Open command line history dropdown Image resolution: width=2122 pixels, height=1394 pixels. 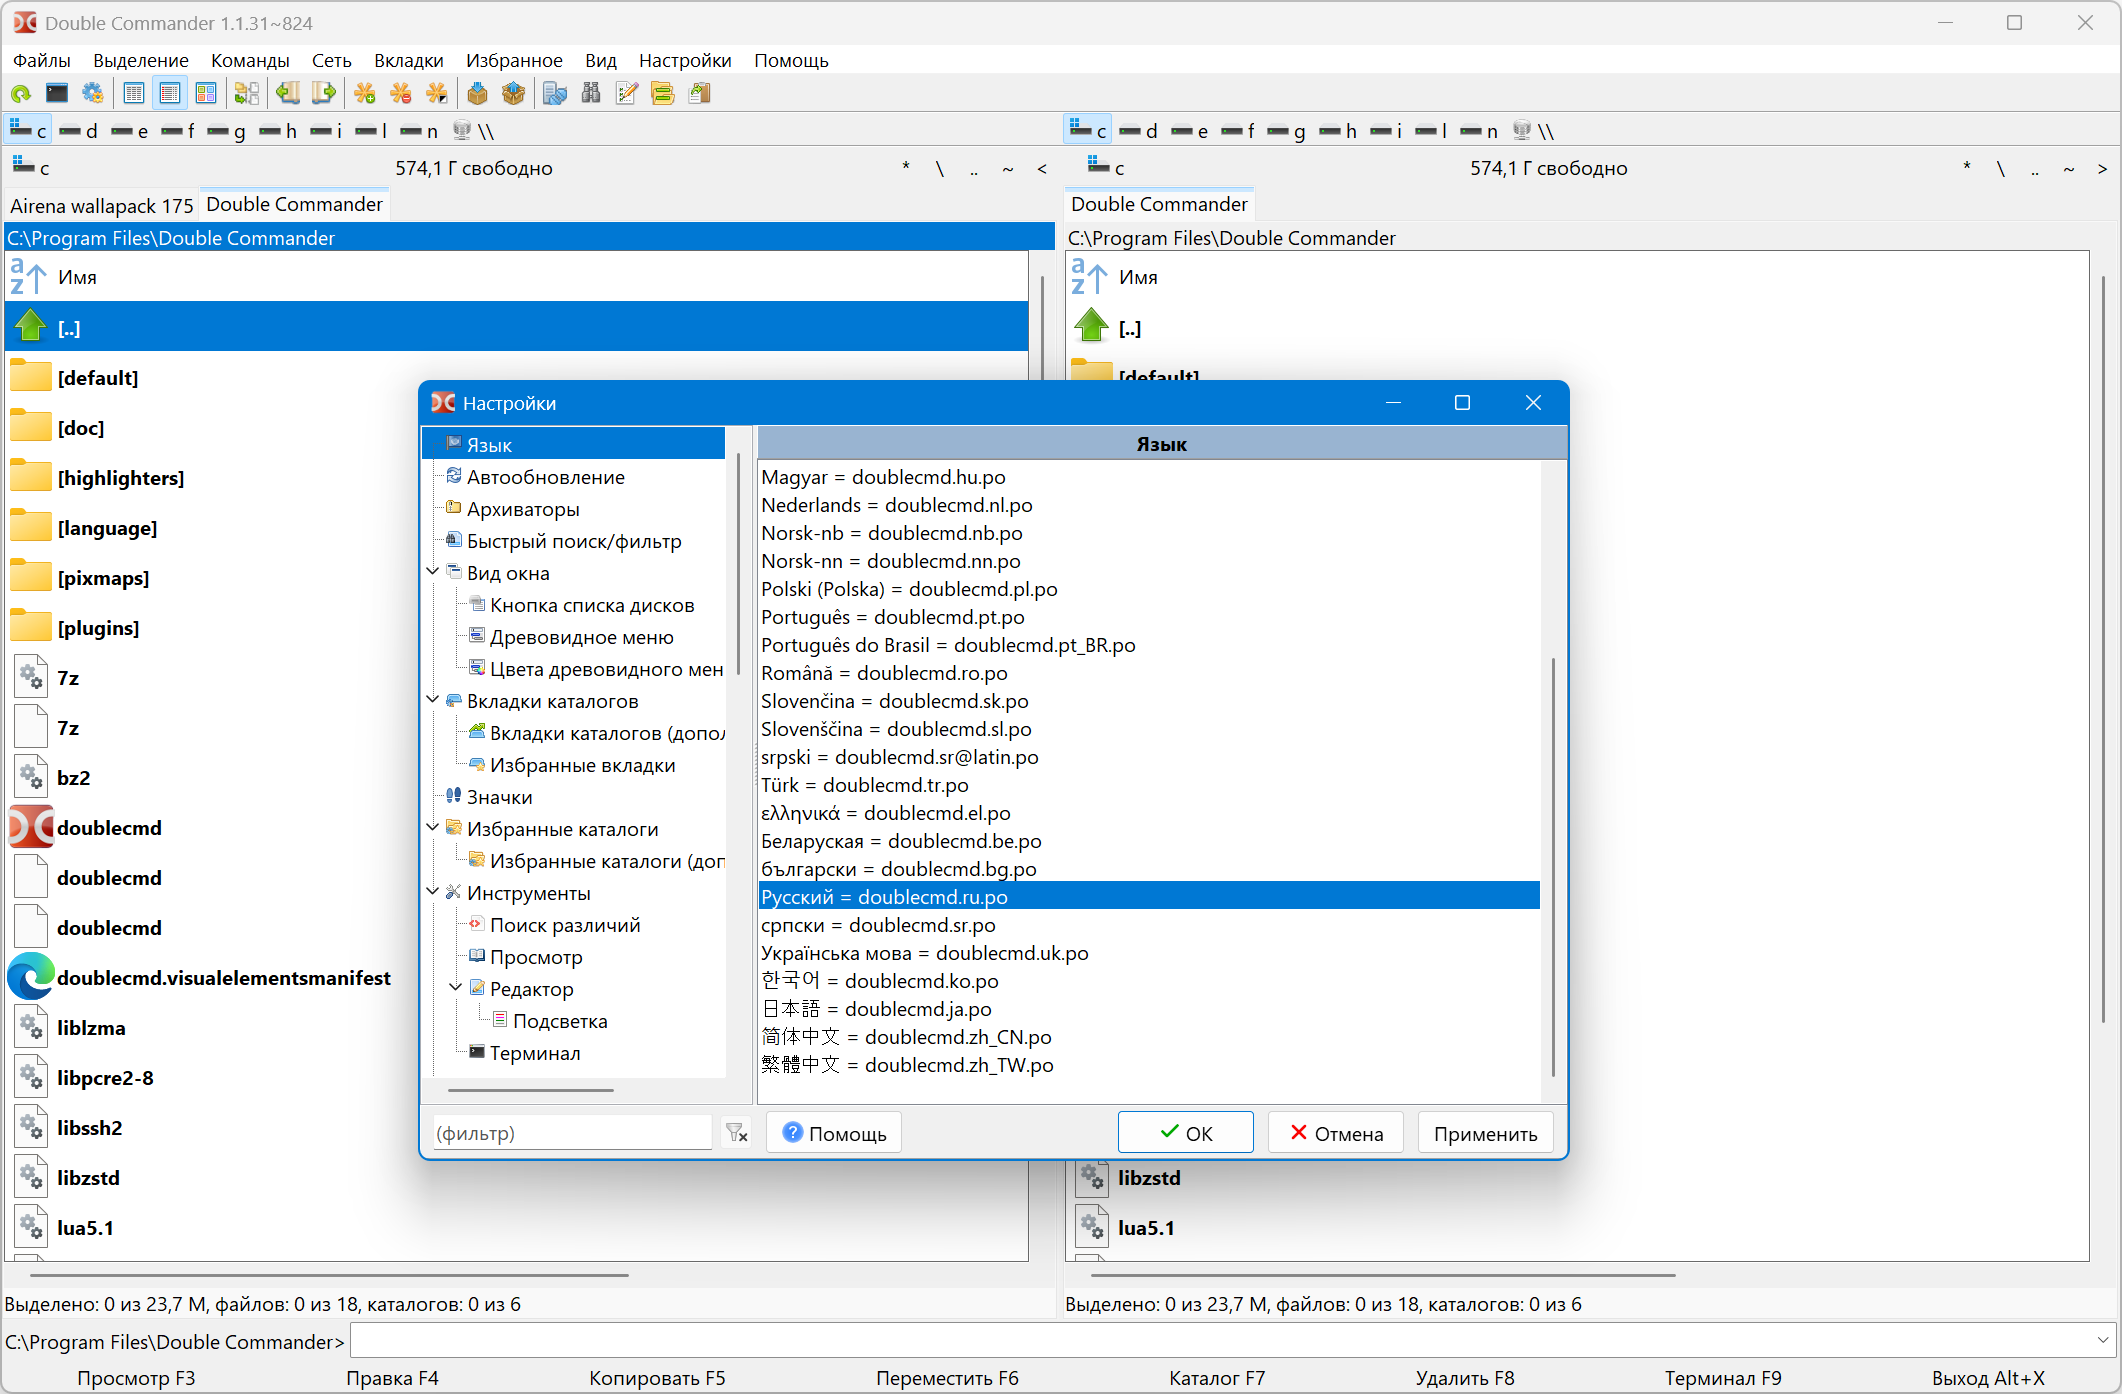point(2102,1340)
